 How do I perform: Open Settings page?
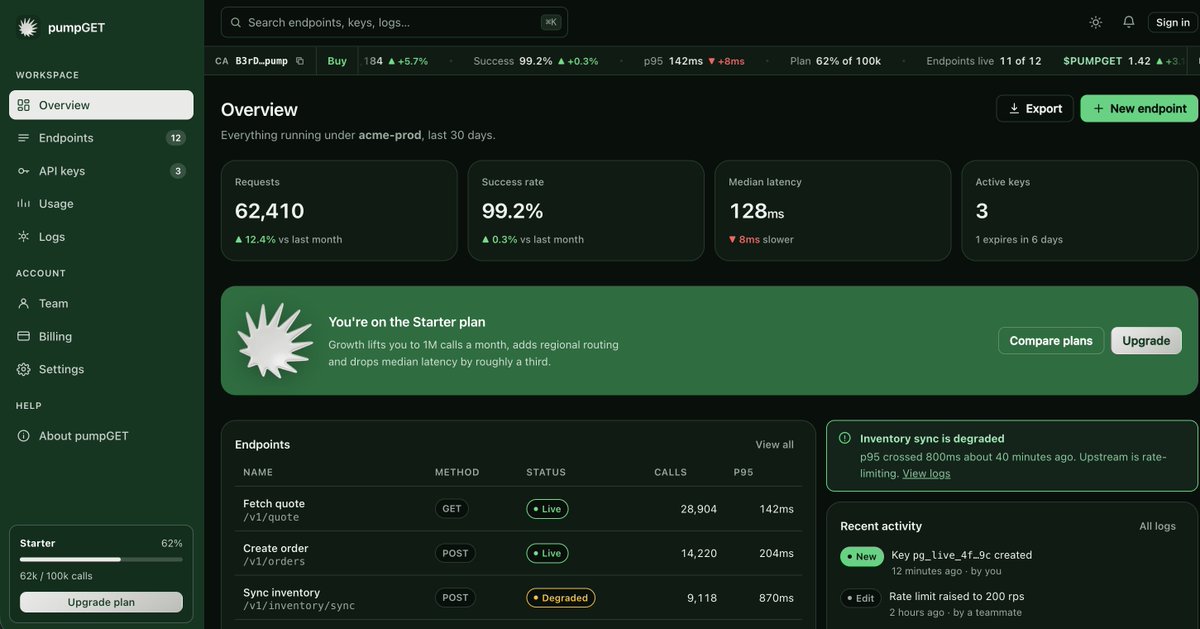click(x=101, y=369)
